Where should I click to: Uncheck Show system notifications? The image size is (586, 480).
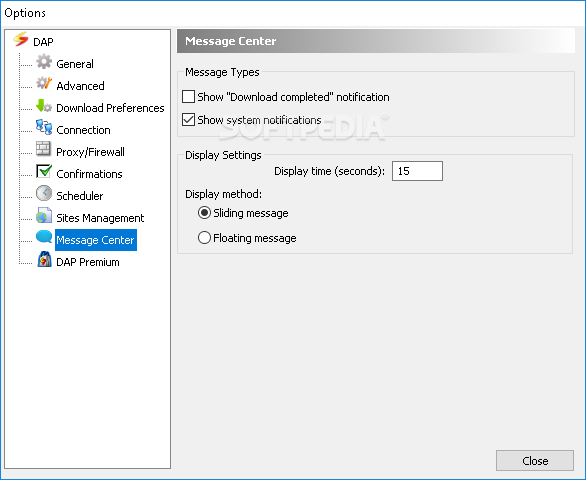(188, 120)
